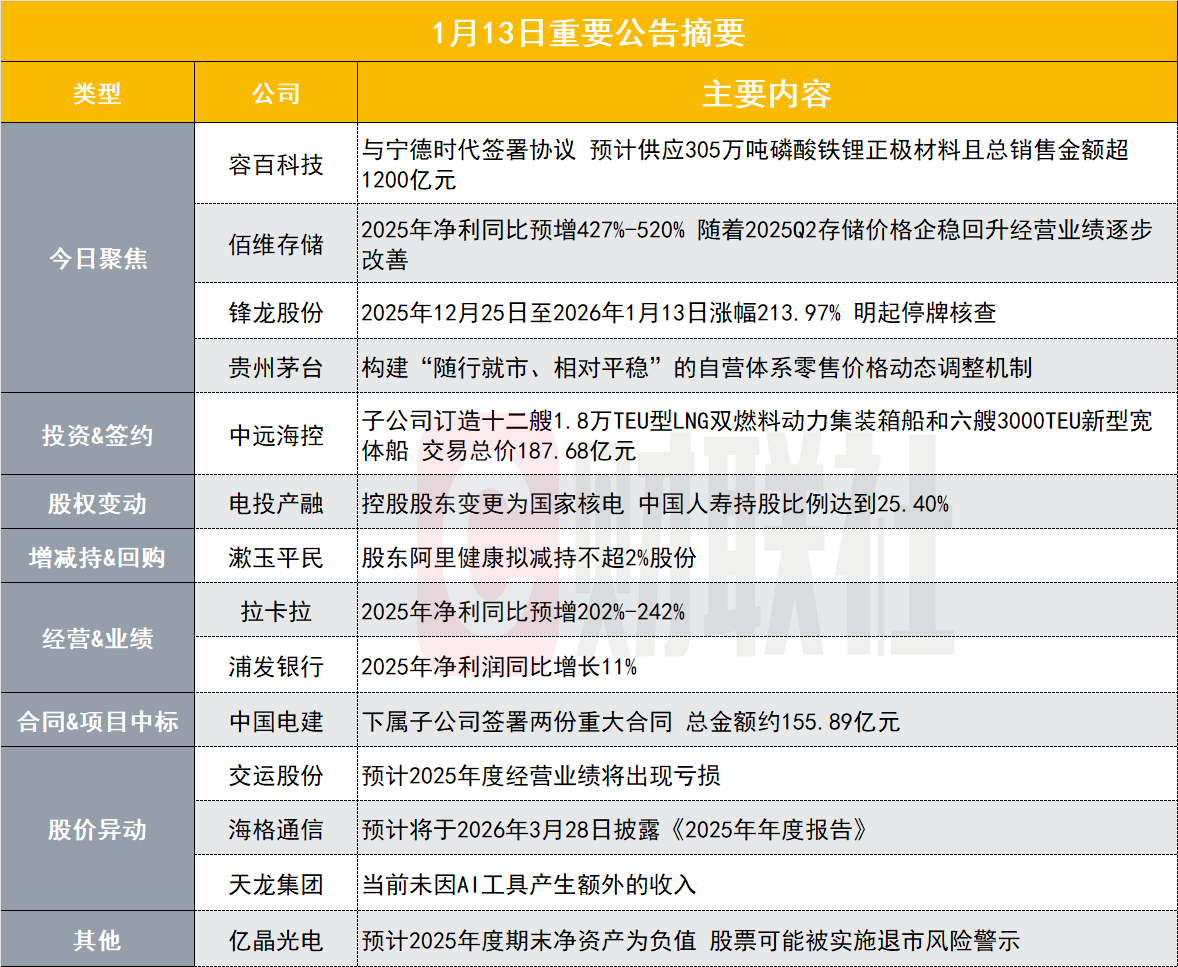1178x967 pixels.
Task: Click "2025年净利润同比增长11%" text
Action: coord(499,666)
